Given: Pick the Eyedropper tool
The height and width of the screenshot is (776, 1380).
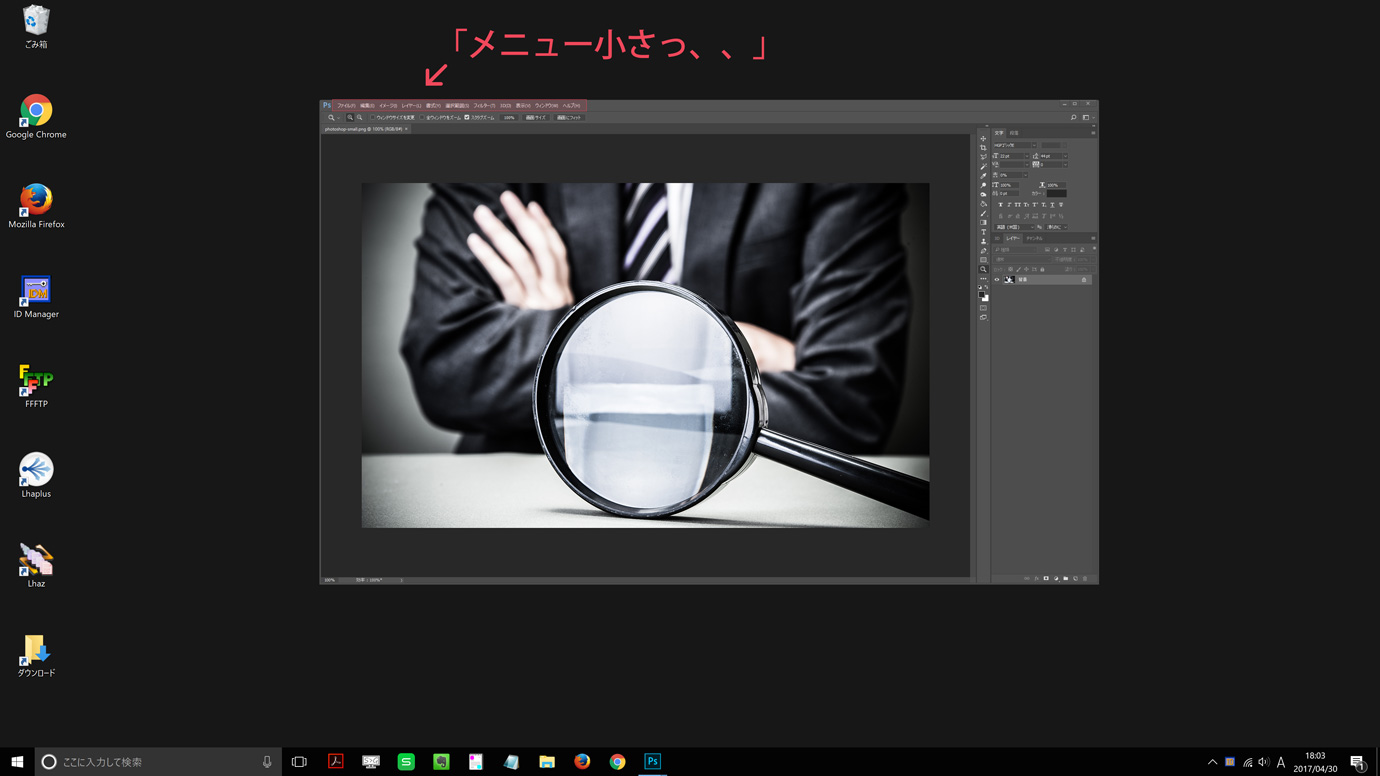Looking at the screenshot, I should tap(983, 176).
